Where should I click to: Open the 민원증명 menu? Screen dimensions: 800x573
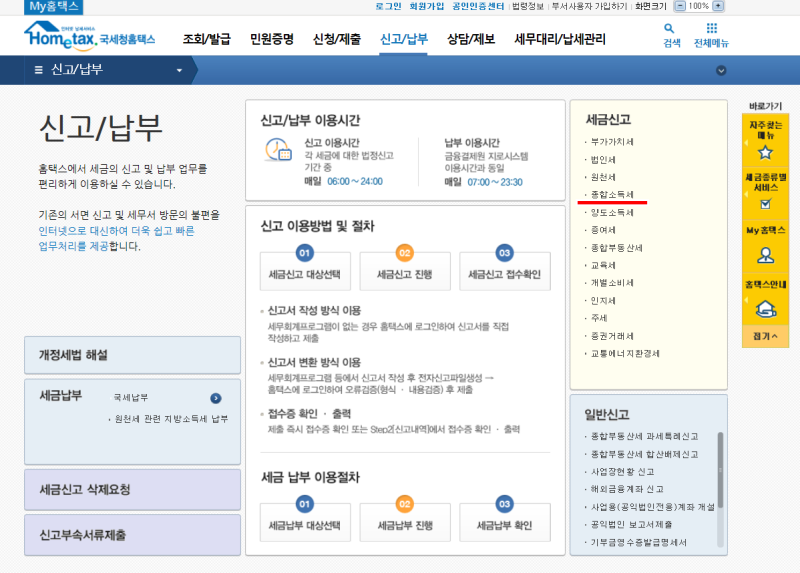pyautogui.click(x=271, y=39)
